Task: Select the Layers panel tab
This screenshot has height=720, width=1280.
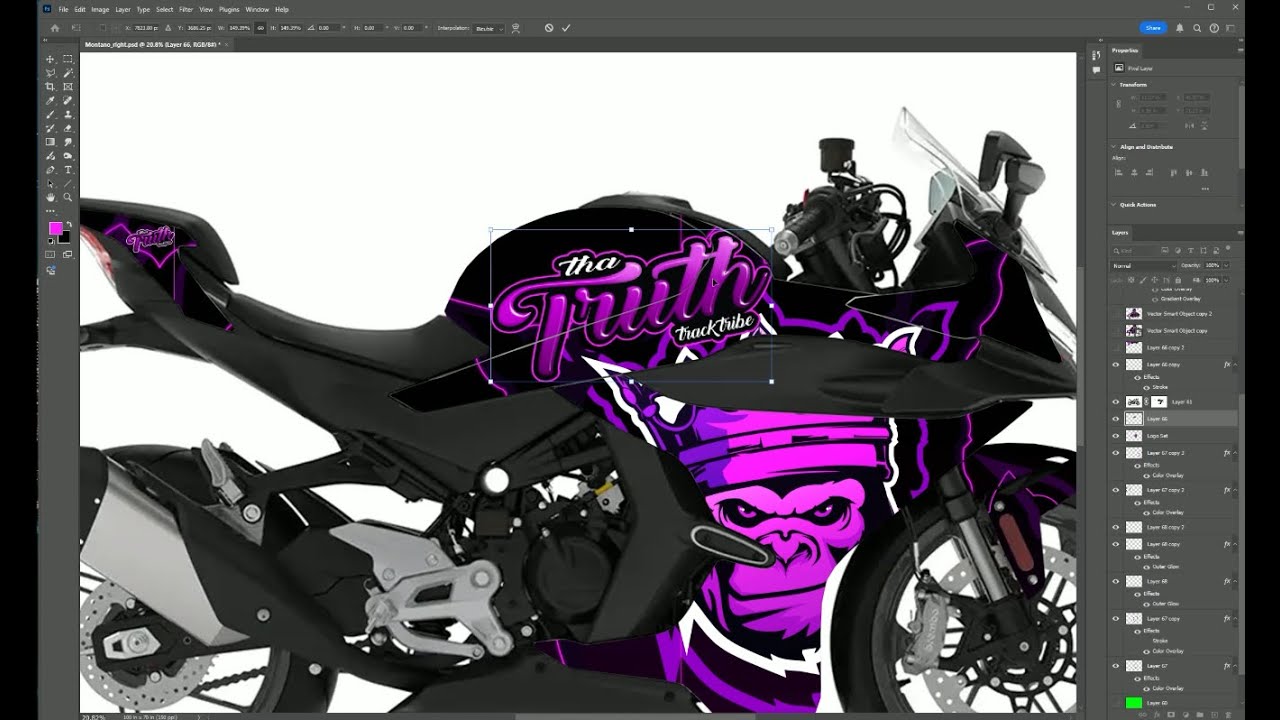Action: 1120,232
